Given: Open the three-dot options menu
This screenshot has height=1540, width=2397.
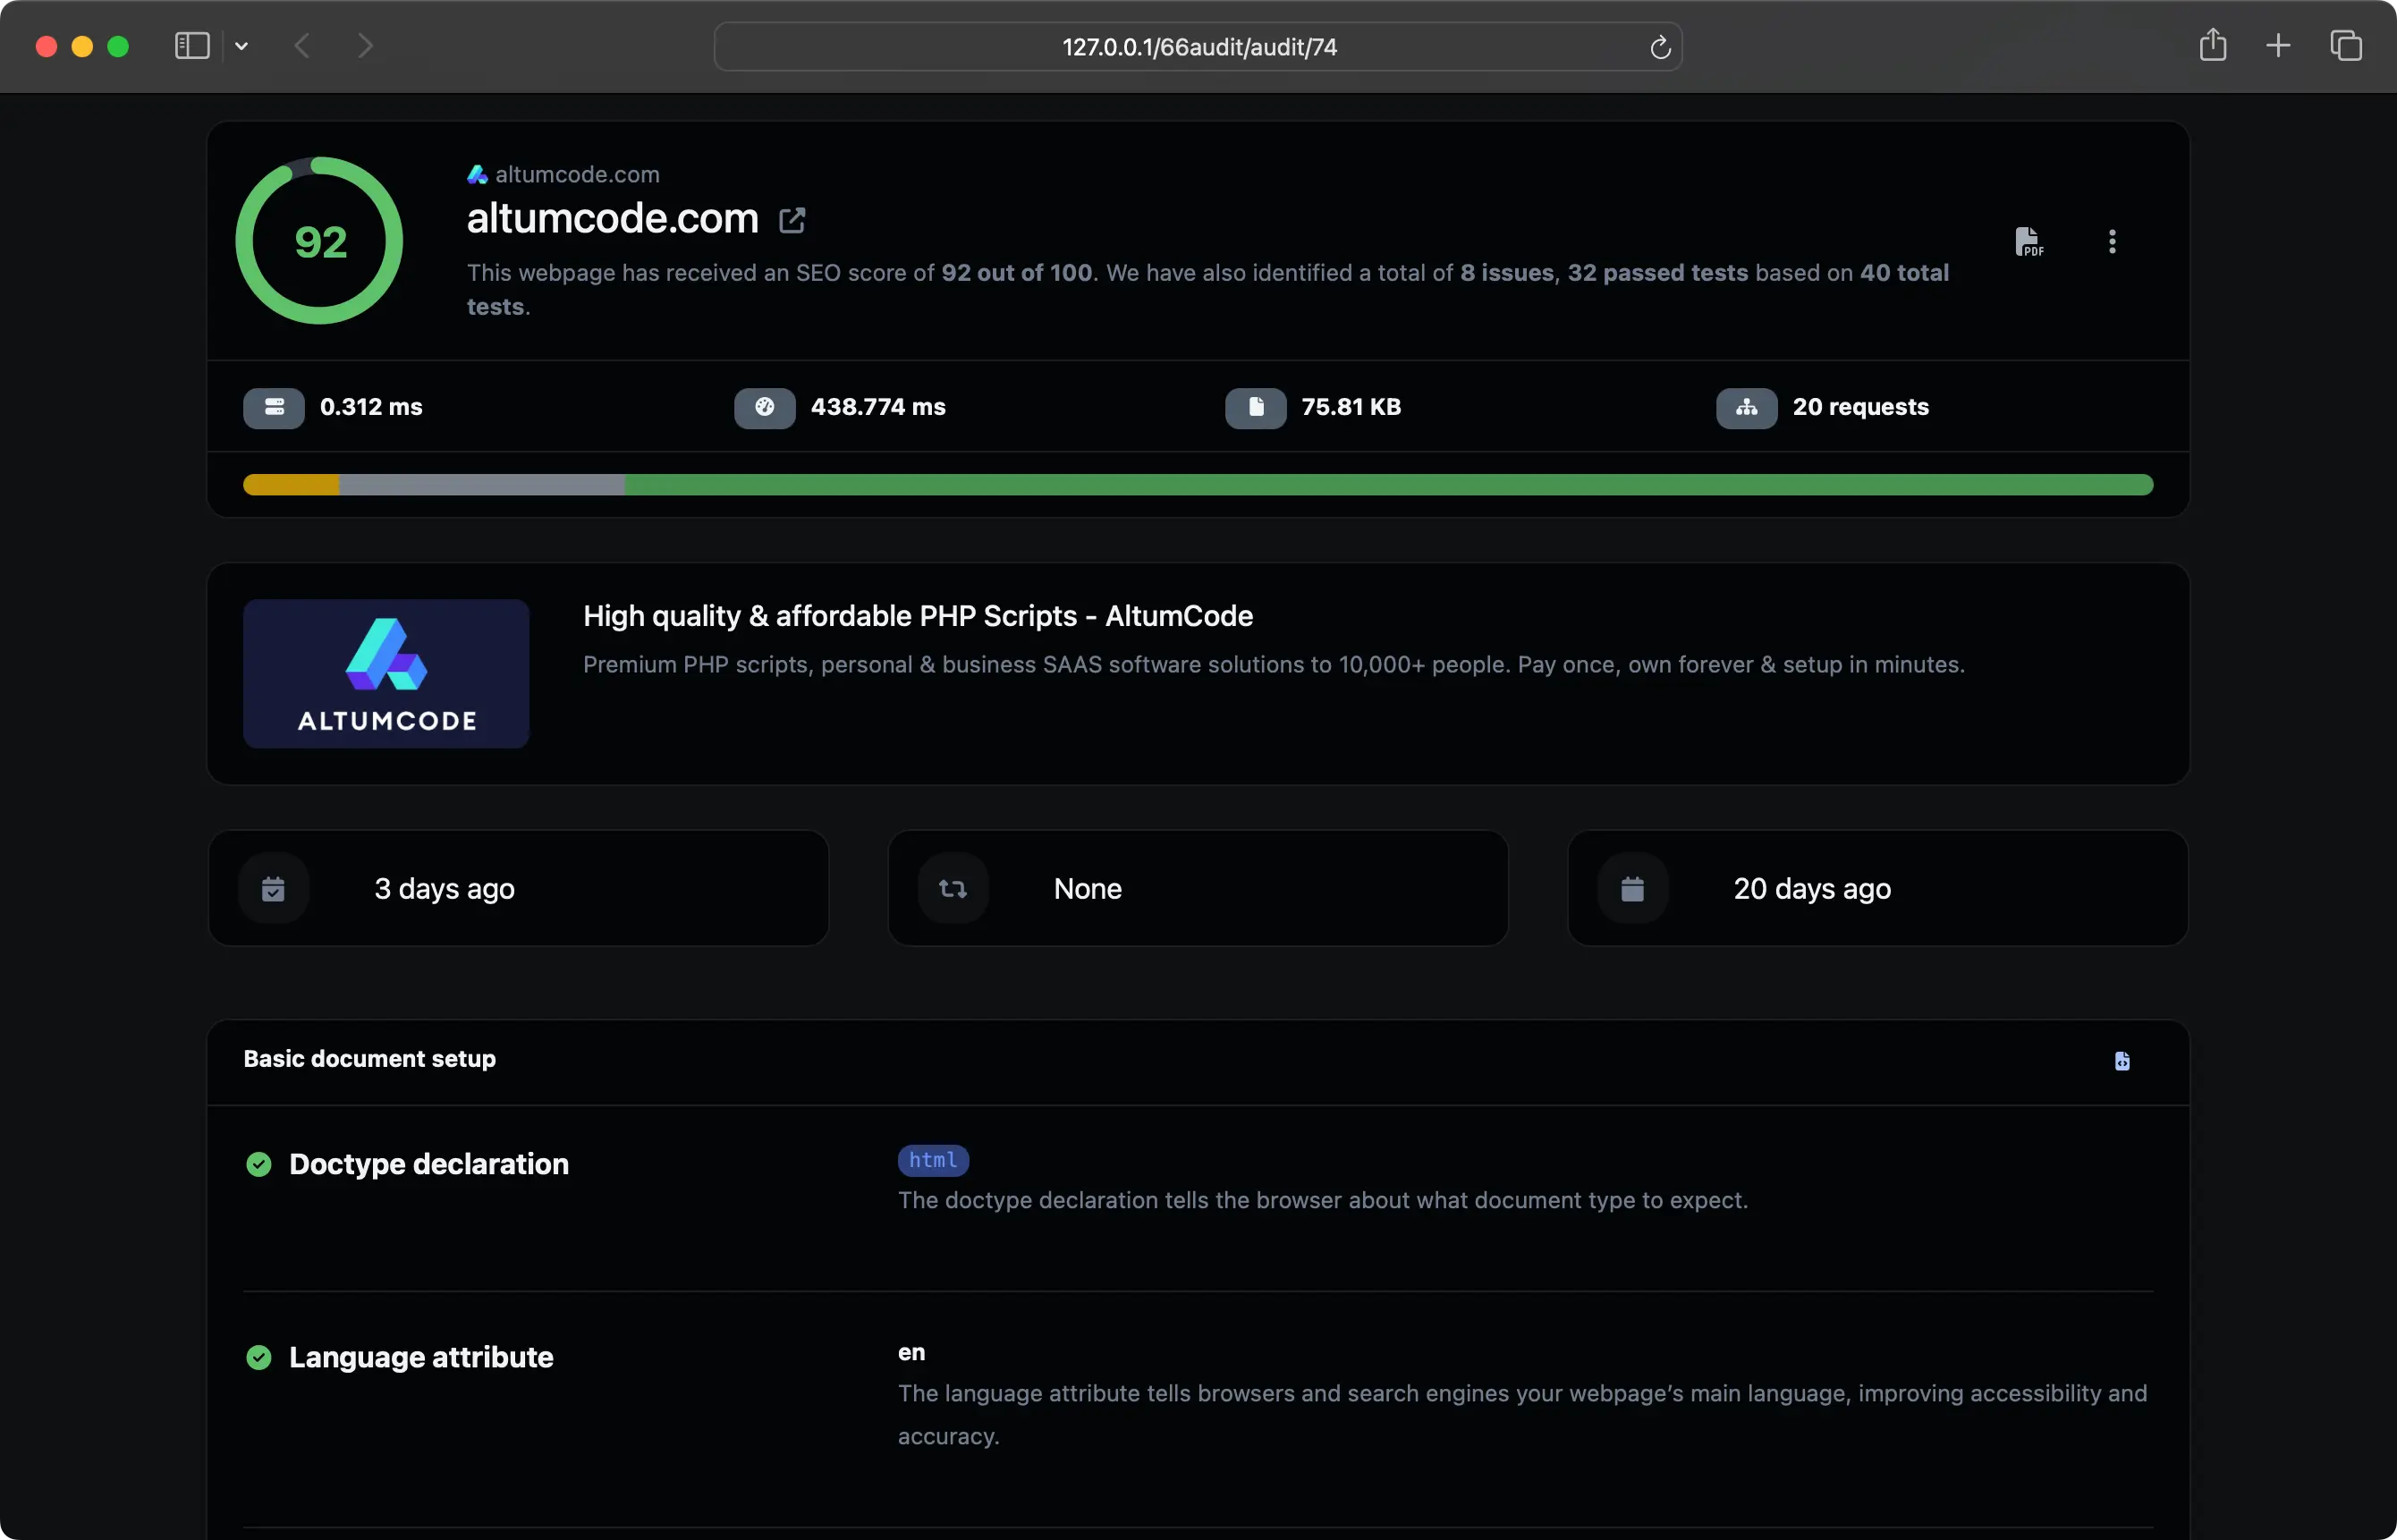Looking at the screenshot, I should coord(2111,242).
